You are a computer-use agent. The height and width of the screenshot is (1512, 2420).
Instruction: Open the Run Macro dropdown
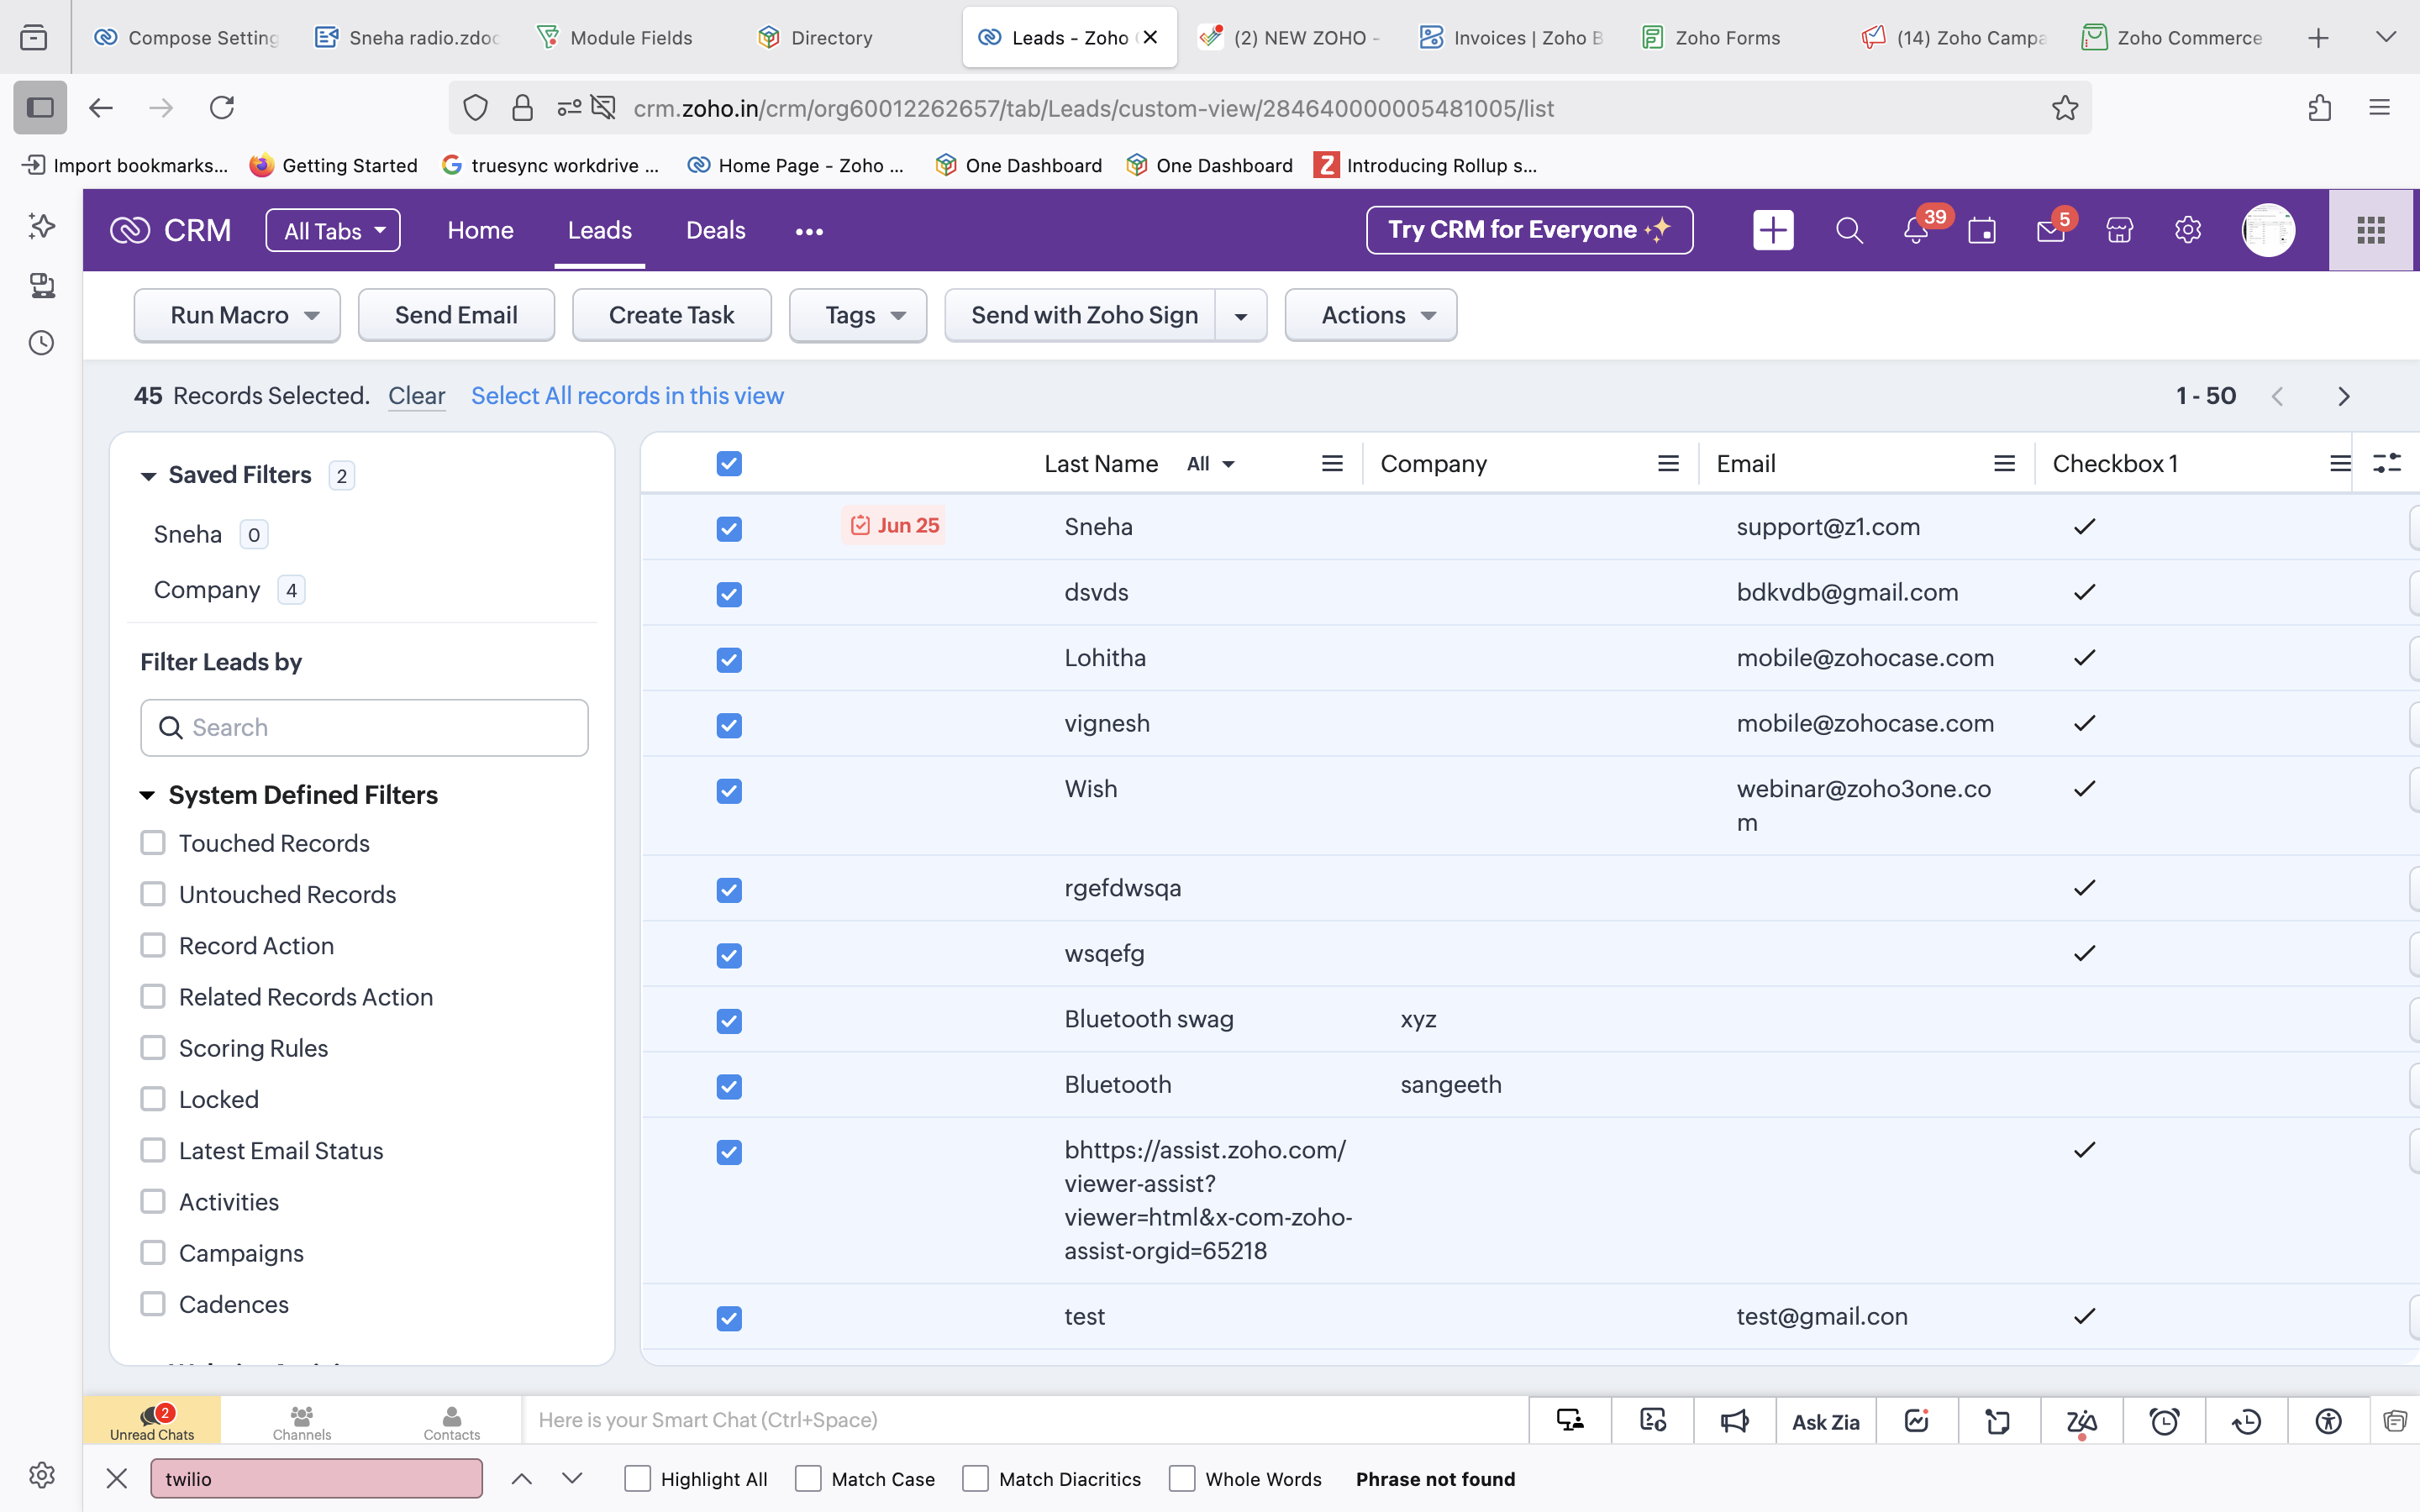tap(237, 315)
